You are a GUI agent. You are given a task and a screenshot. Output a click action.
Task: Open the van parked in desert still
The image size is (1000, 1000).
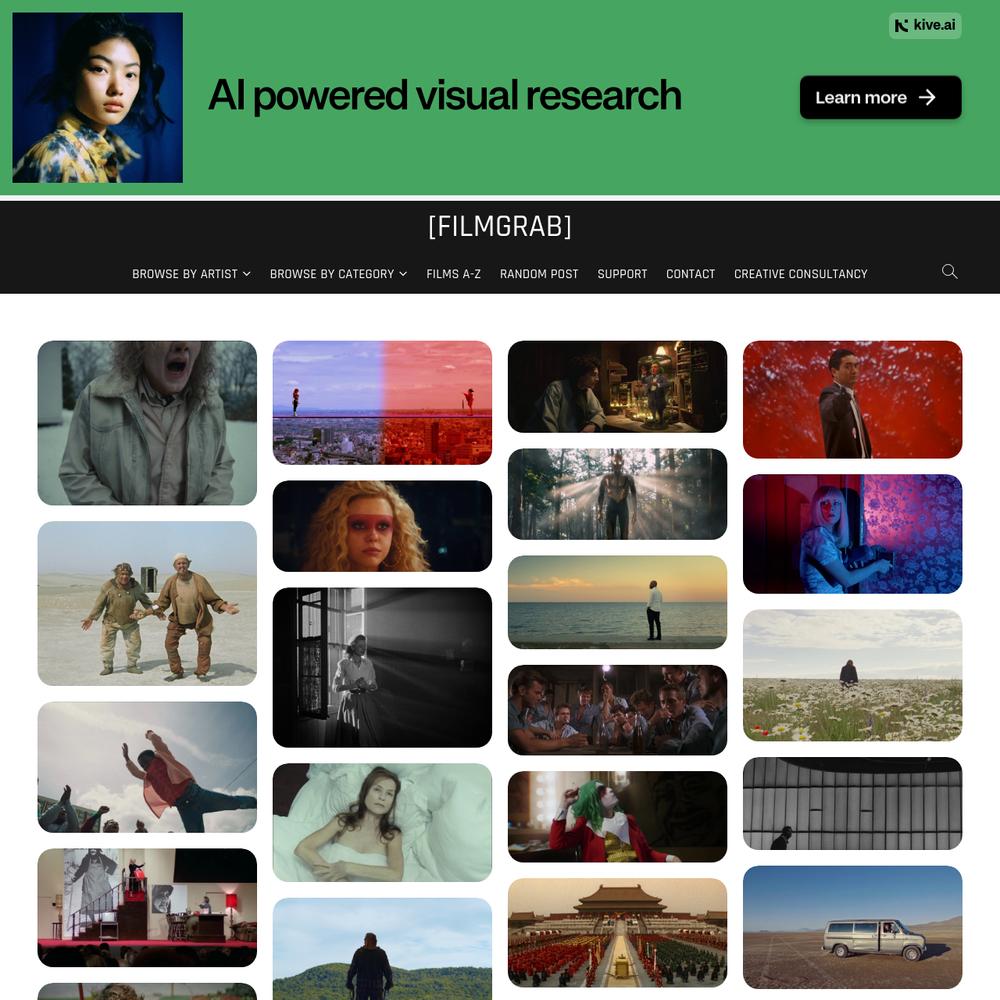point(853,927)
